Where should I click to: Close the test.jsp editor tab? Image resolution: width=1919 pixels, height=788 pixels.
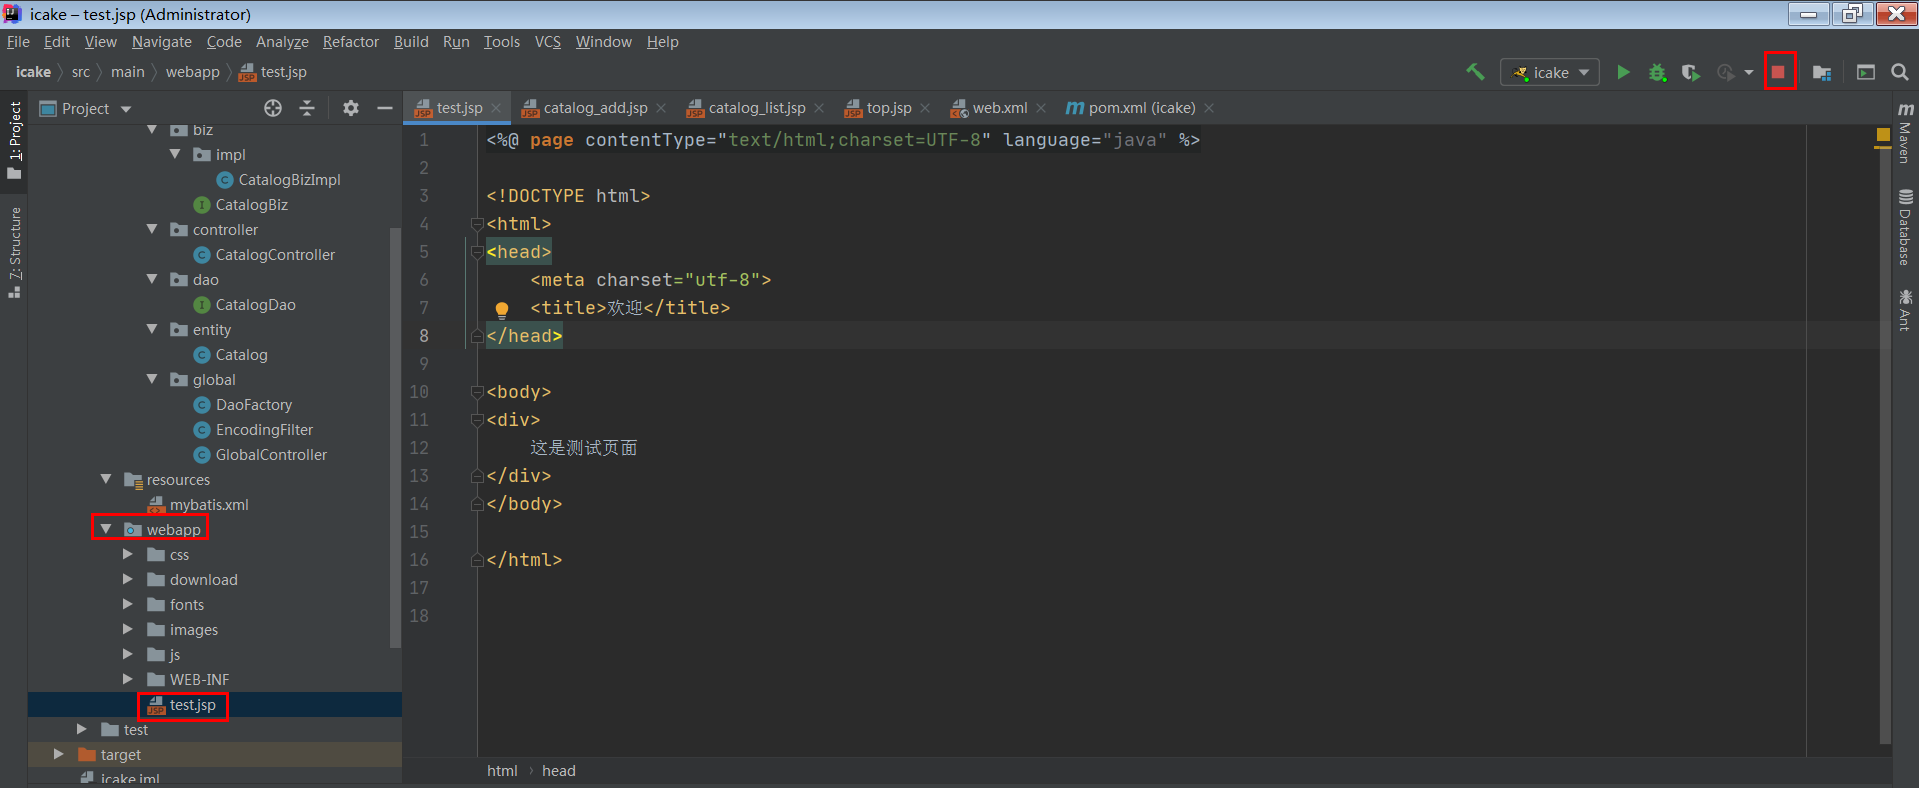pyautogui.click(x=496, y=108)
